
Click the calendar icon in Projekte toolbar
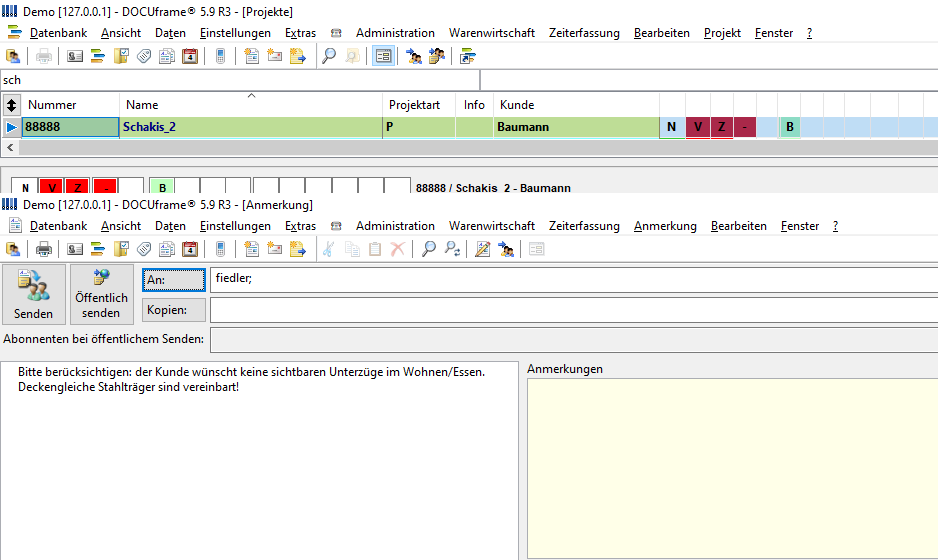coord(190,57)
